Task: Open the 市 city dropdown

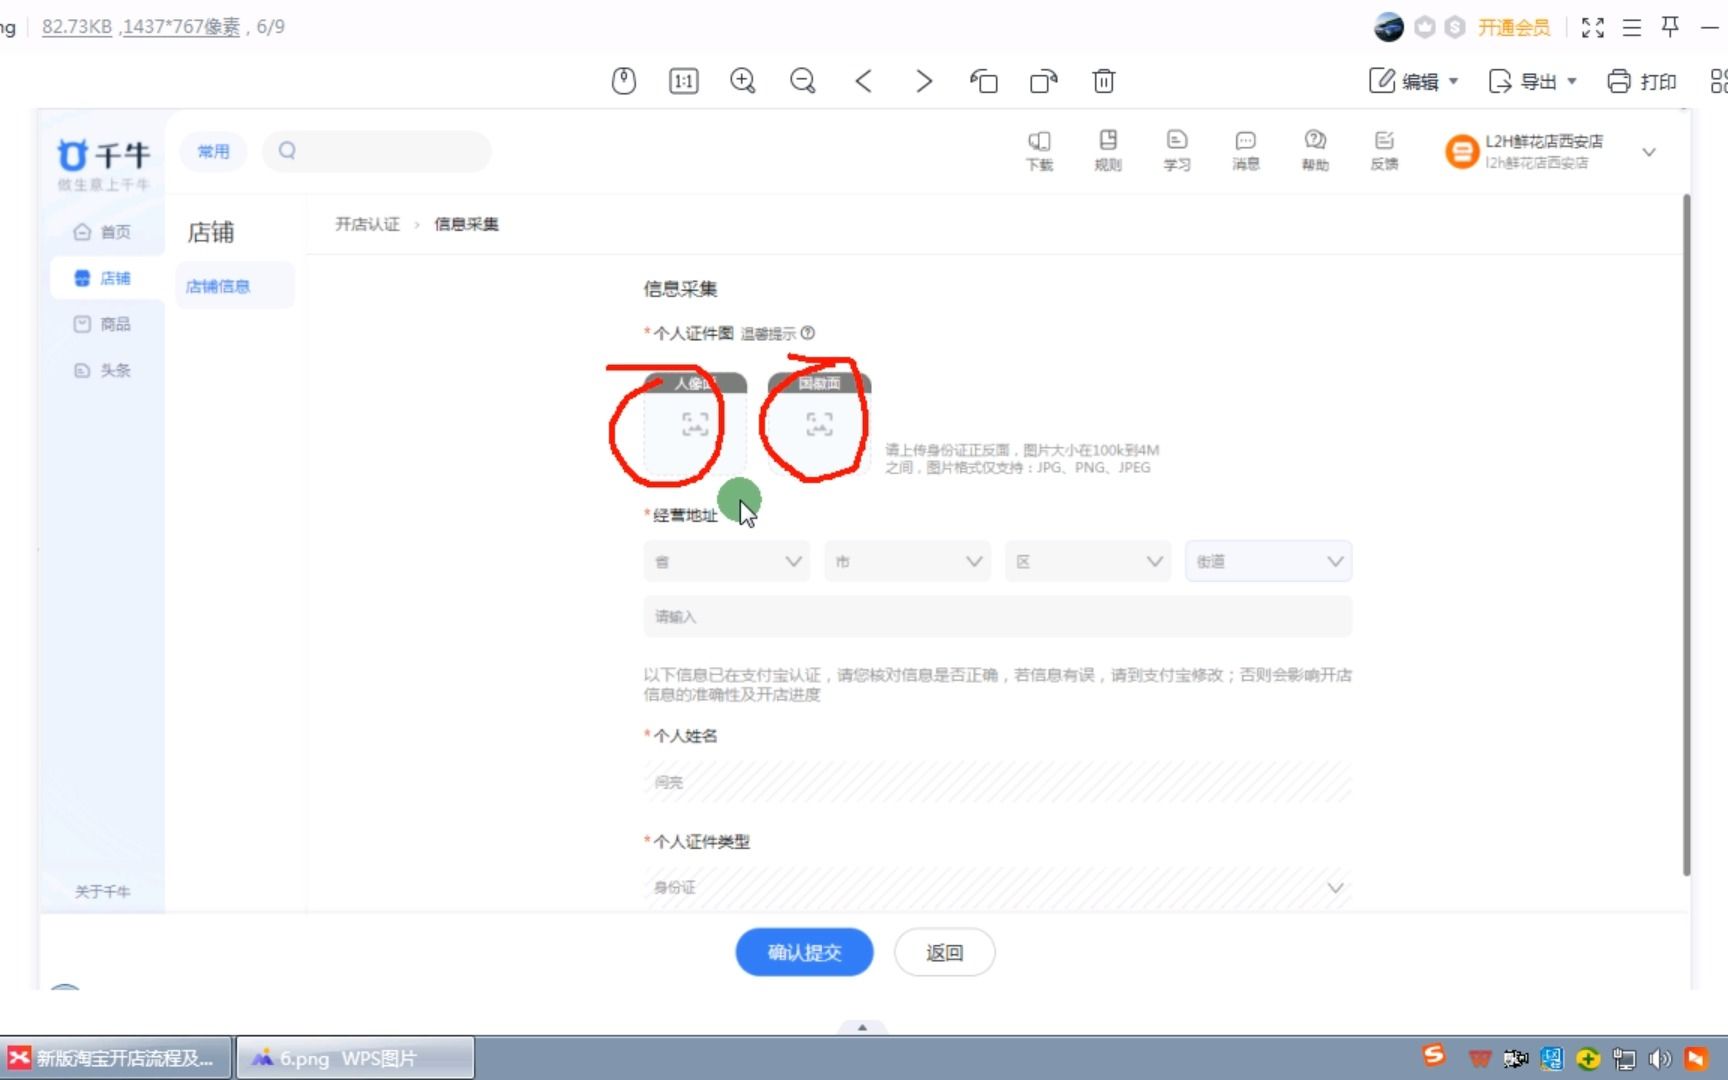Action: coord(907,561)
